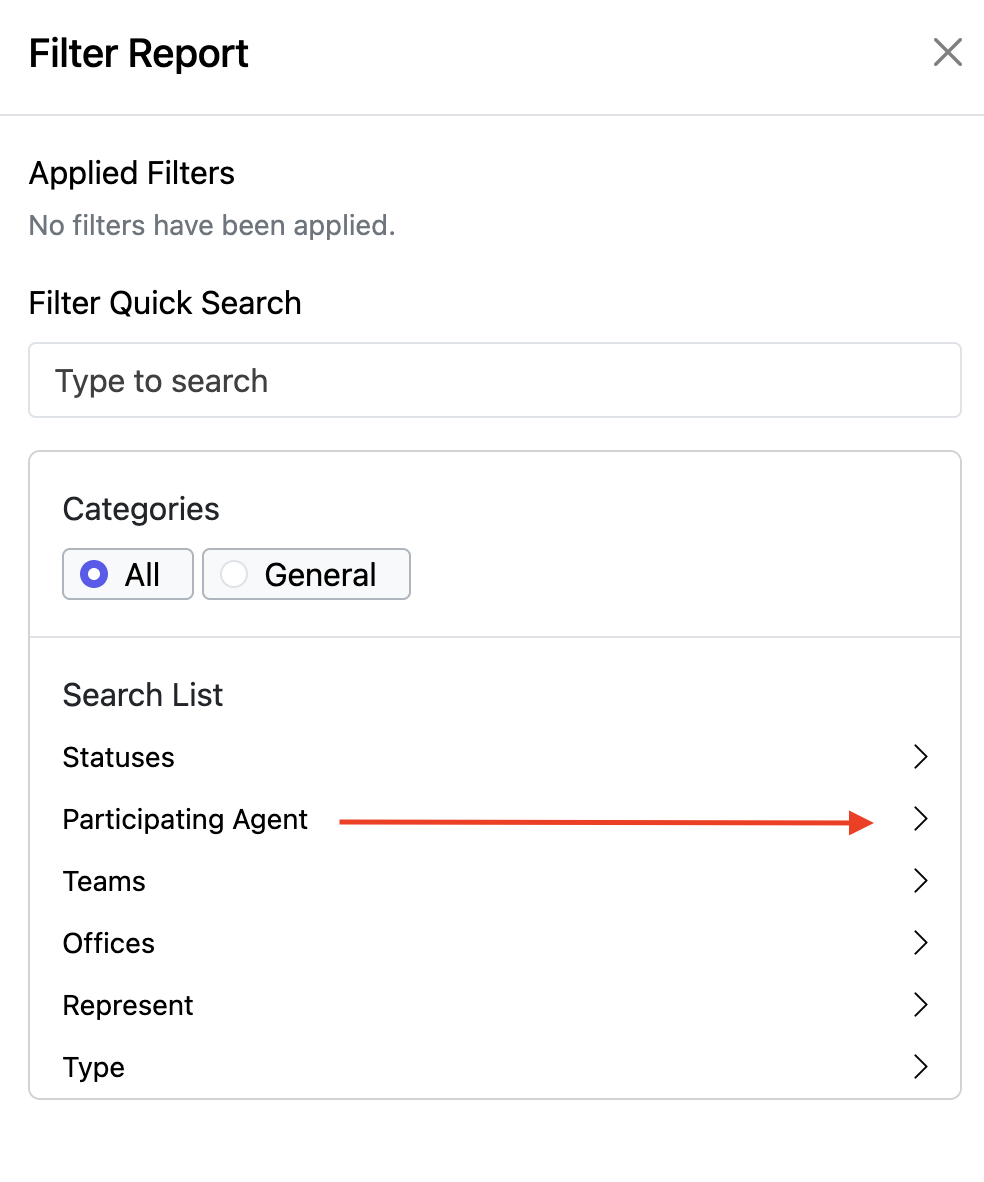The width and height of the screenshot is (984, 1182).
Task: Select the All category radio button
Action: click(94, 574)
